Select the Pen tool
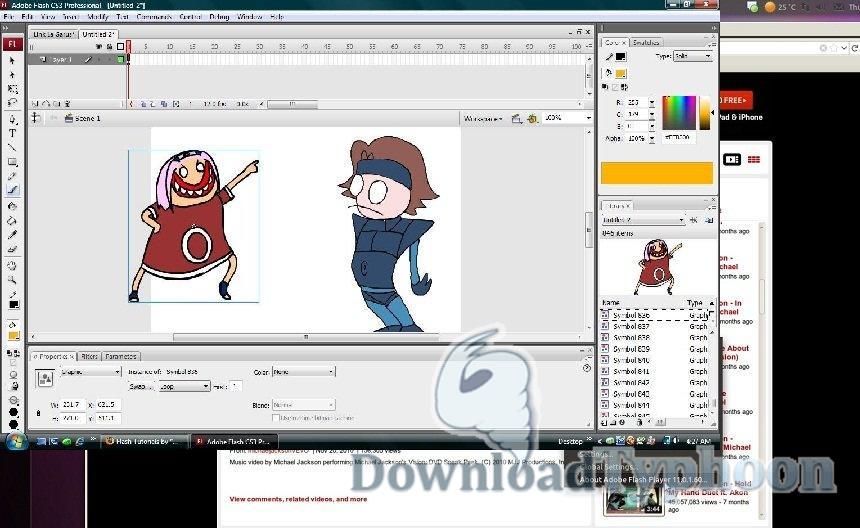Image resolution: width=860 pixels, height=528 pixels. pyautogui.click(x=13, y=119)
